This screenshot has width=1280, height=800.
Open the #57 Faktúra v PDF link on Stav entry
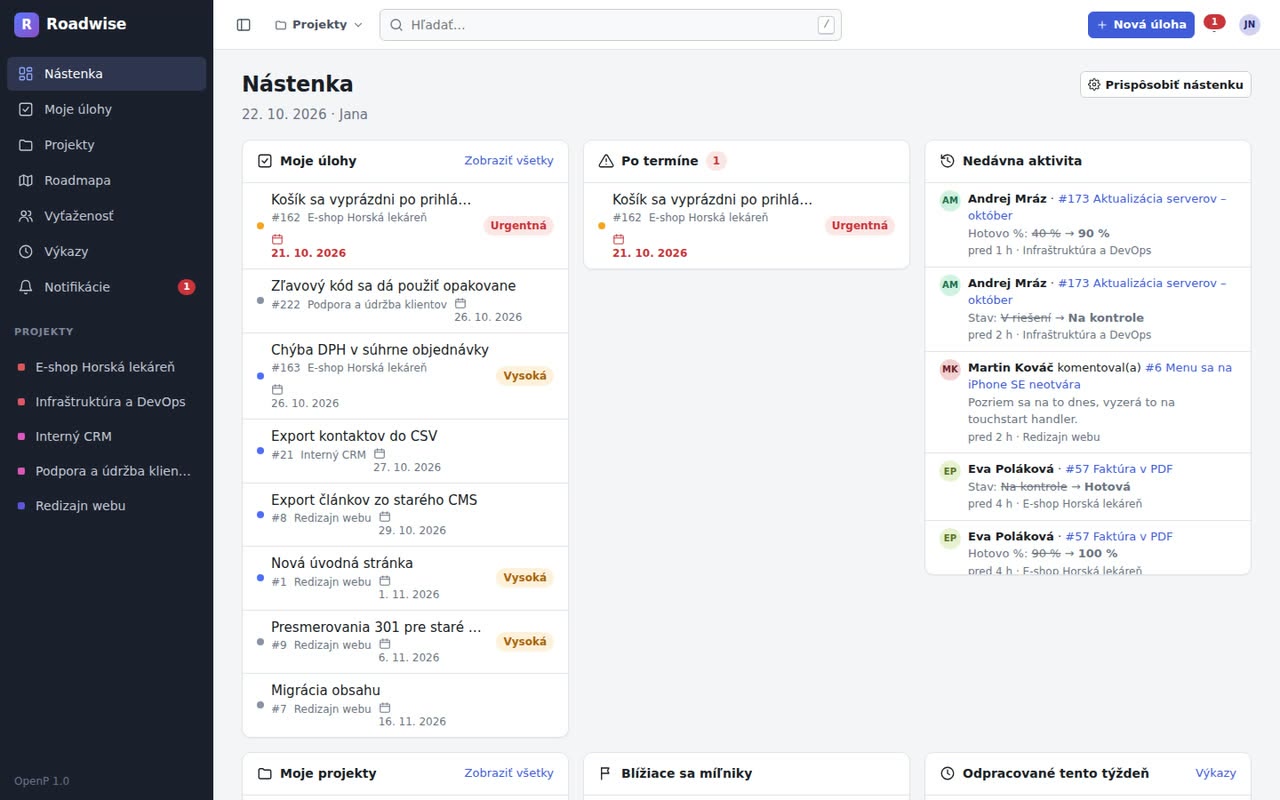(x=1119, y=469)
